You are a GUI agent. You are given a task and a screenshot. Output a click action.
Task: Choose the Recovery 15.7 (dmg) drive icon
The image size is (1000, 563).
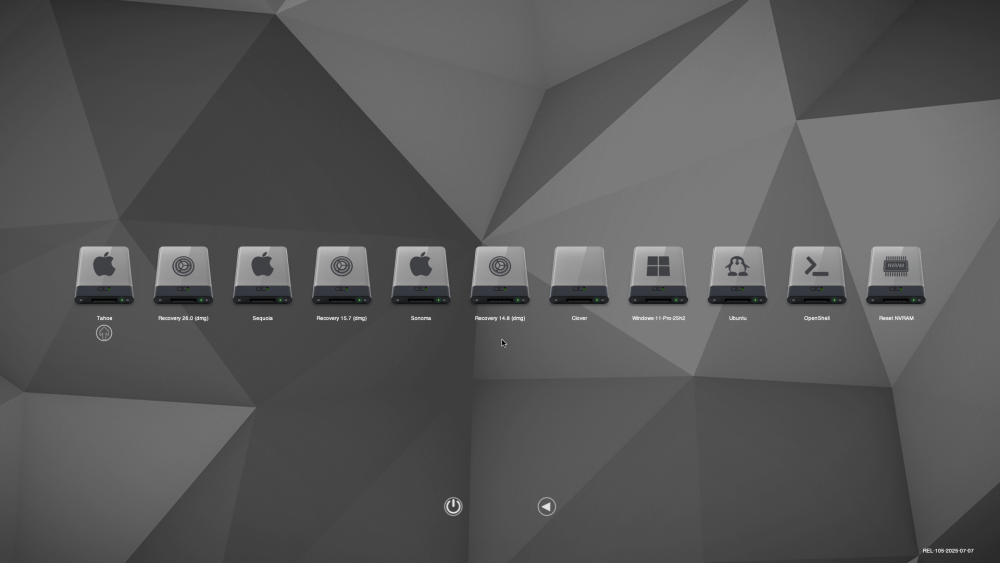pyautogui.click(x=341, y=275)
